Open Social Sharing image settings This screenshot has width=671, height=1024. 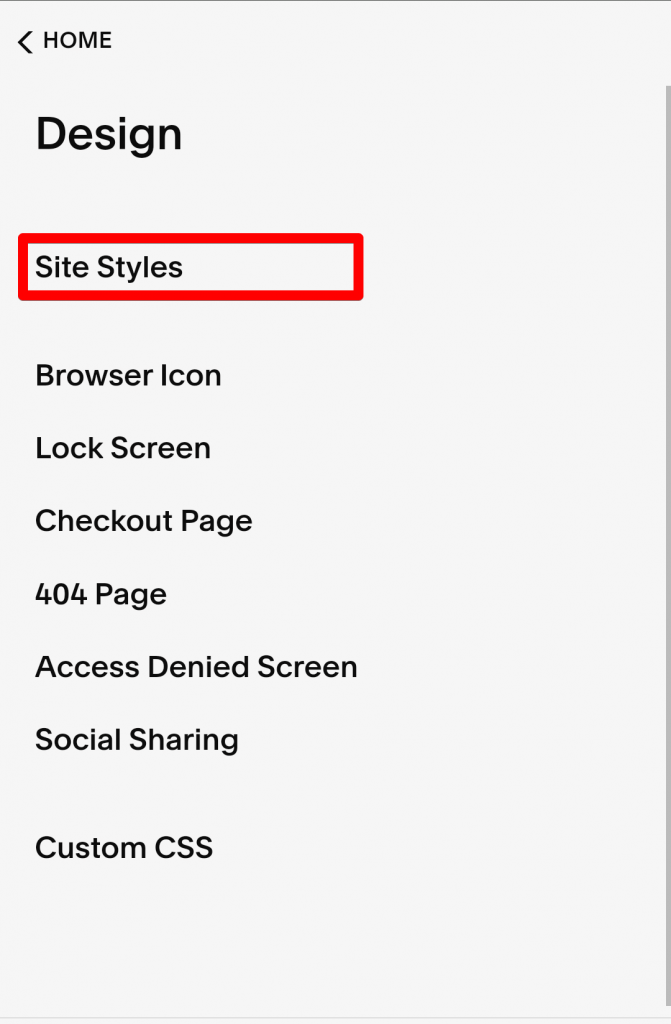point(136,739)
